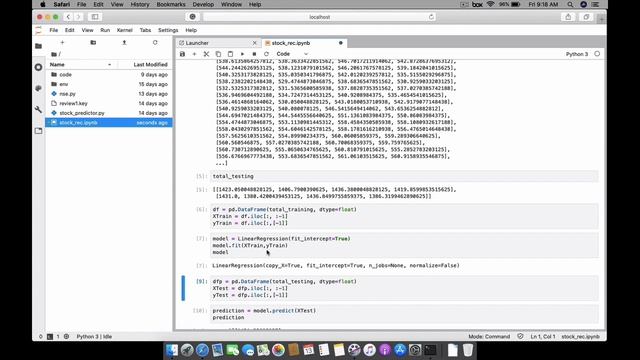The image size is (640, 360).
Task: Interrupt the kernel with the stop icon
Action: tap(254, 54)
